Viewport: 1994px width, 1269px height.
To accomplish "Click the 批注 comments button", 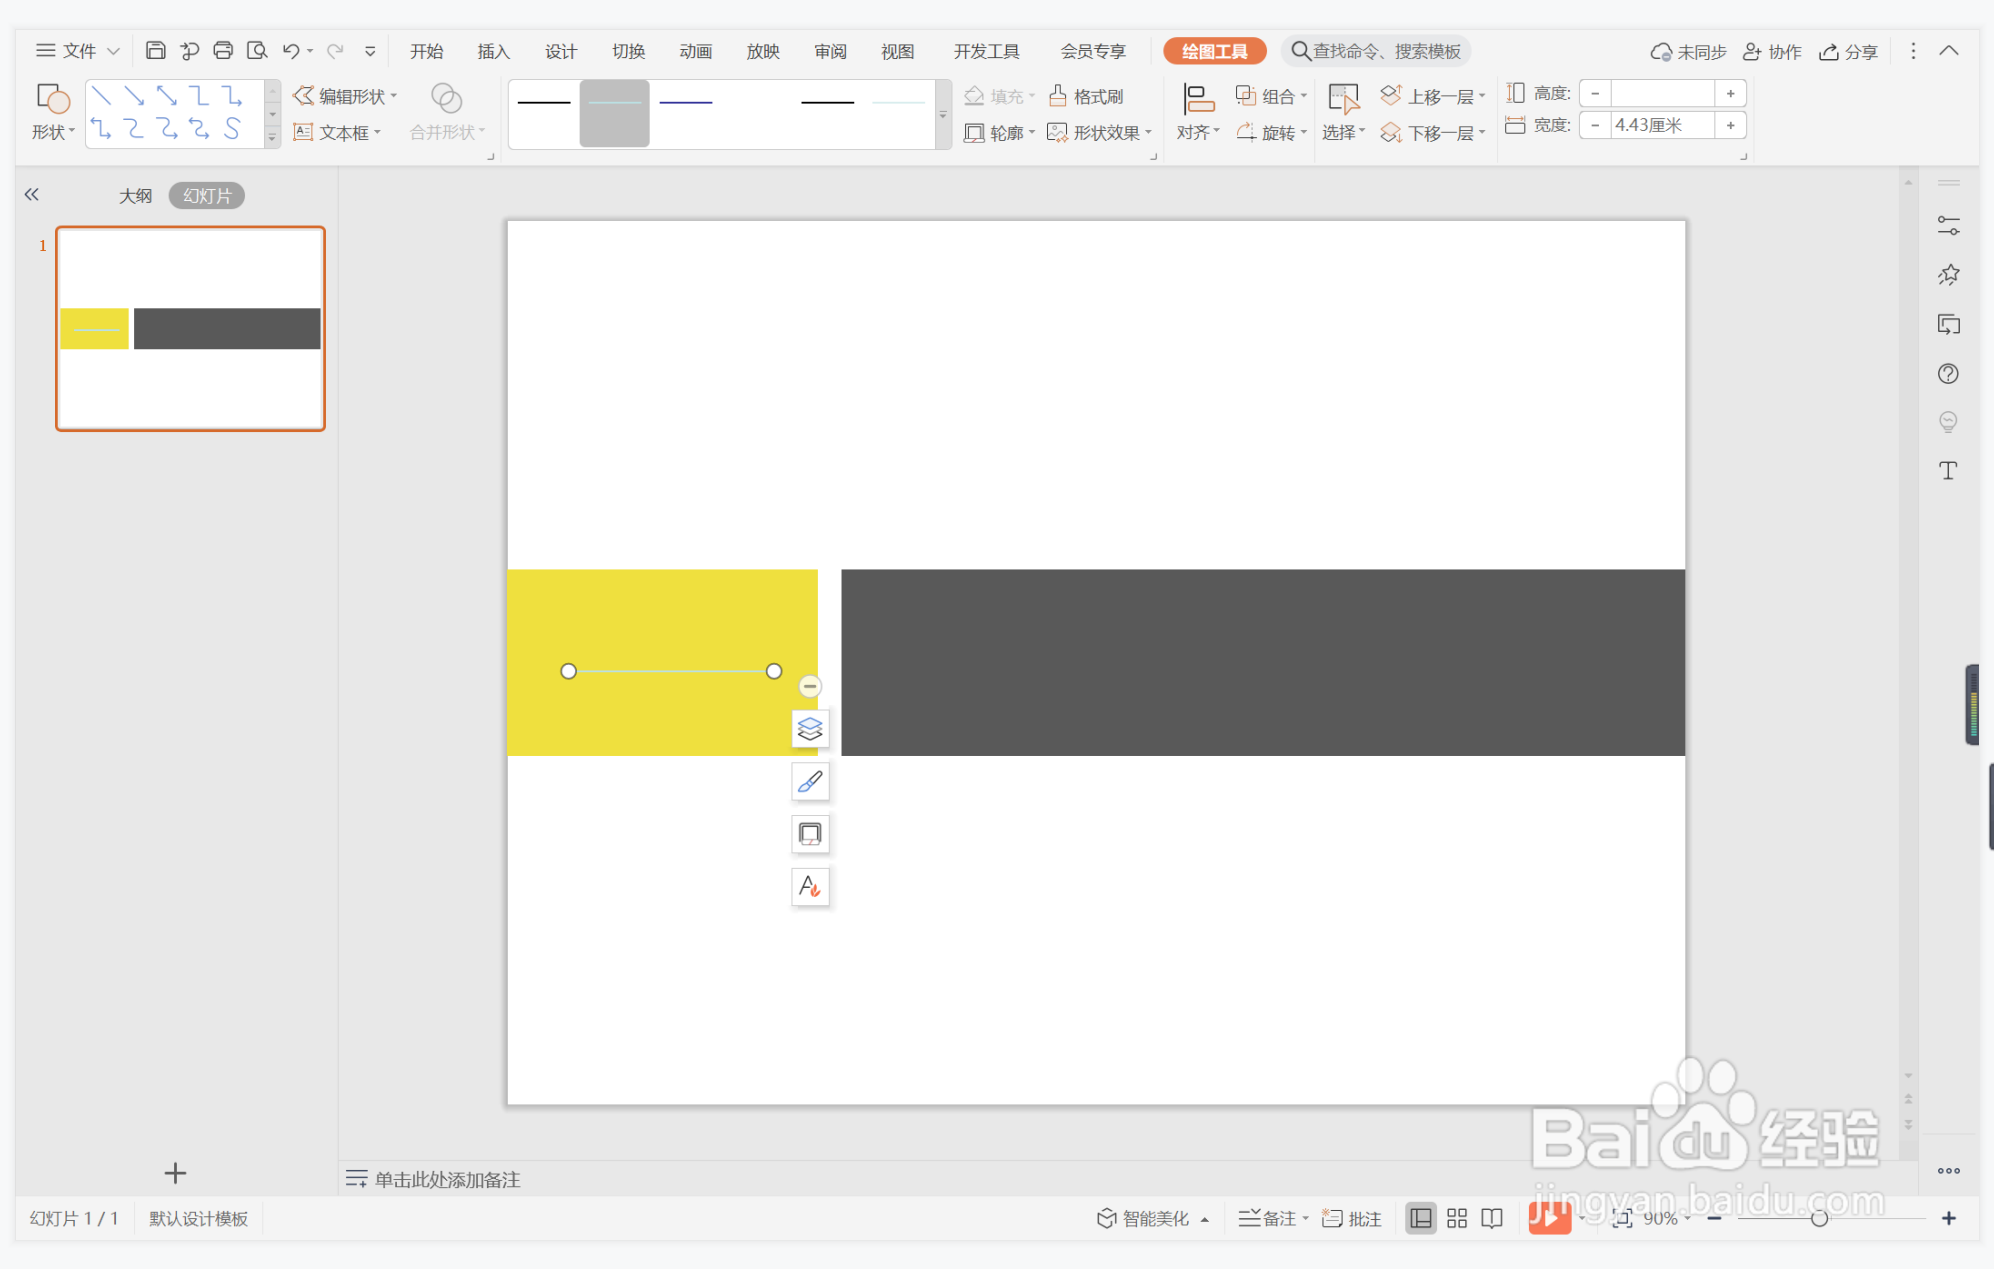I will (1352, 1218).
